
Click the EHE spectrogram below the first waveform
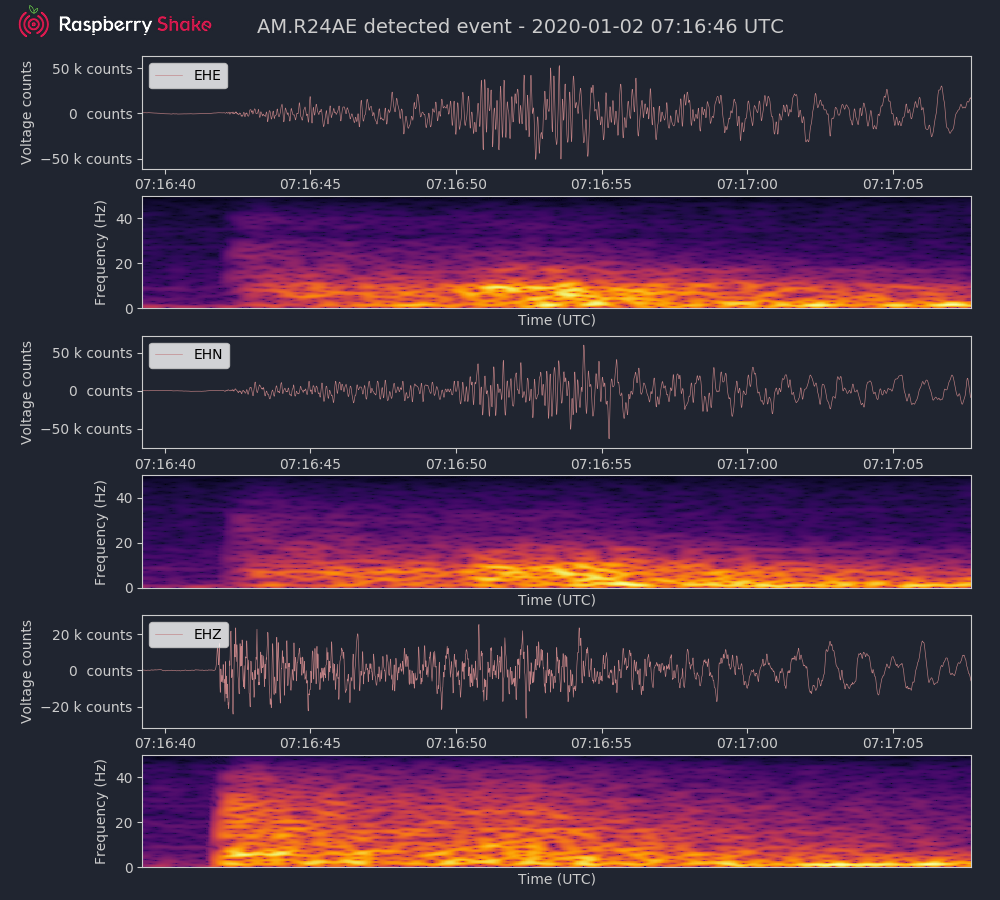tap(557, 253)
